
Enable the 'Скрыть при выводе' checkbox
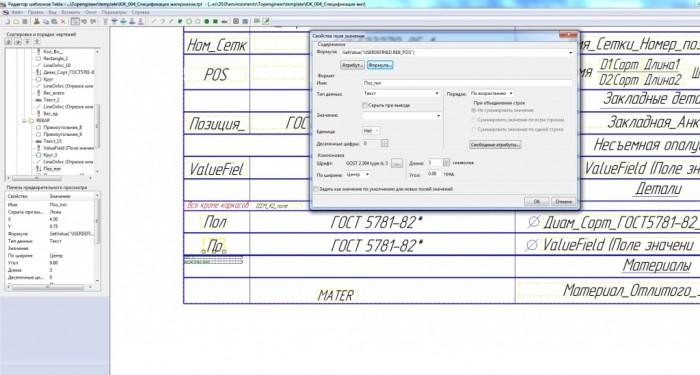point(365,105)
